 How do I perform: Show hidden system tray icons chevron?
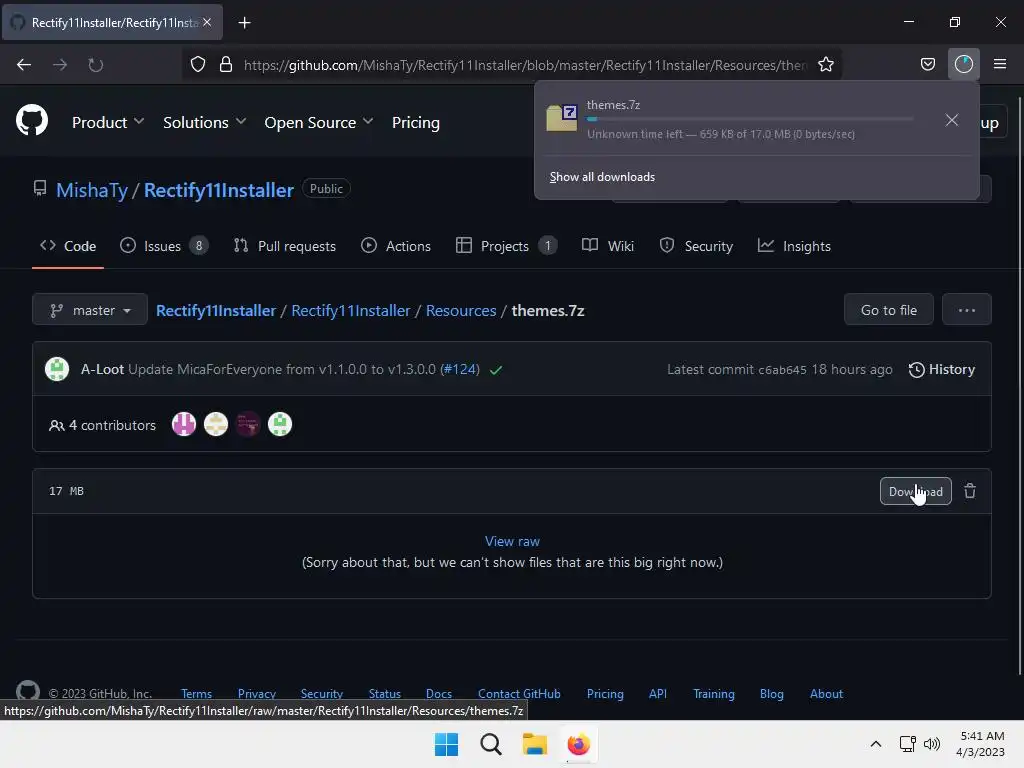pos(876,744)
